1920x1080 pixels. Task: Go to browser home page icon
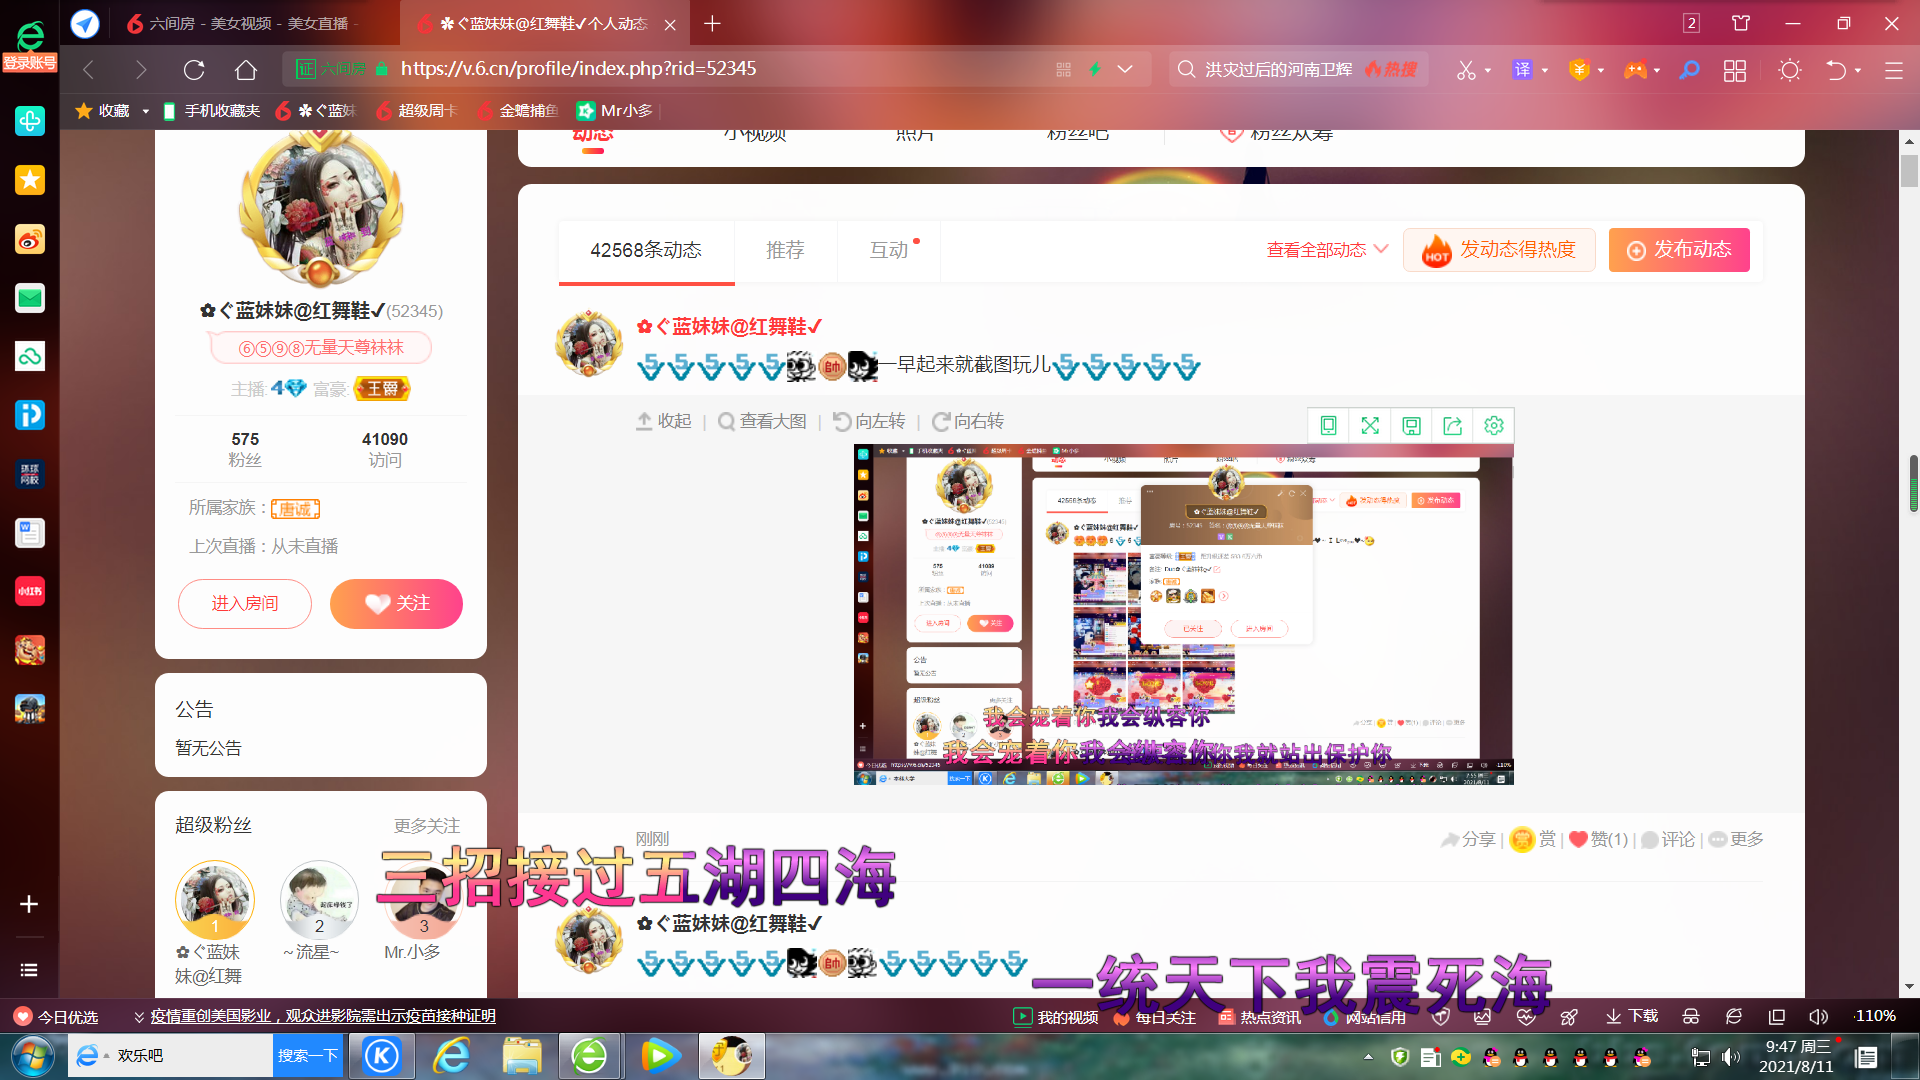tap(246, 70)
